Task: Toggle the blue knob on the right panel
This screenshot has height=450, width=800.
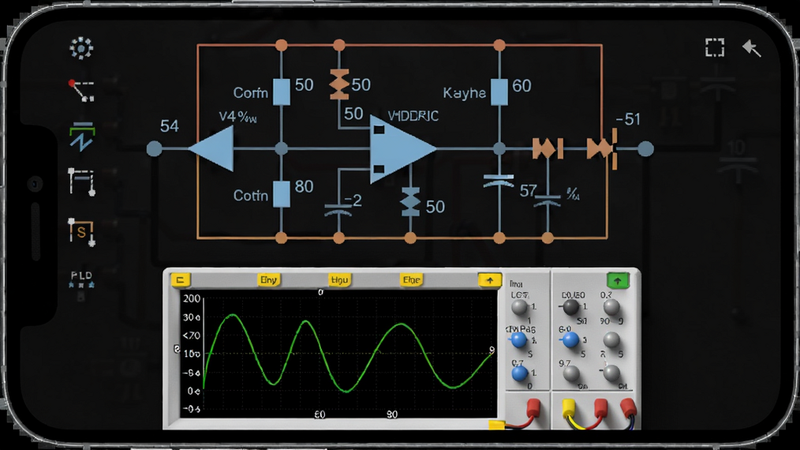Action: [x=570, y=339]
